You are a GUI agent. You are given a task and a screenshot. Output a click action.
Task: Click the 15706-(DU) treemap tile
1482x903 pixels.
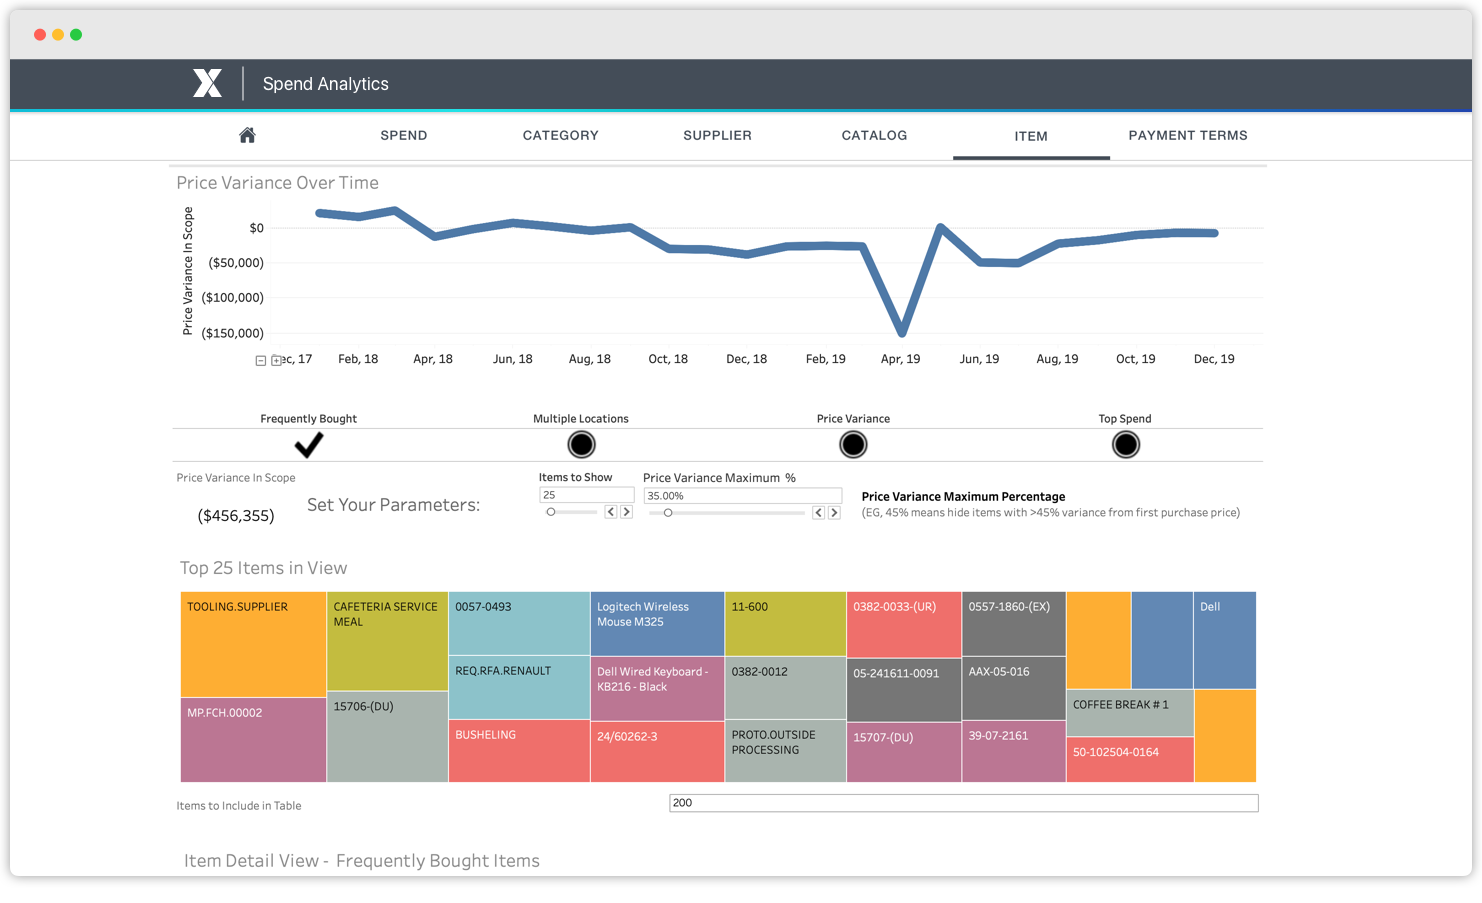point(387,736)
